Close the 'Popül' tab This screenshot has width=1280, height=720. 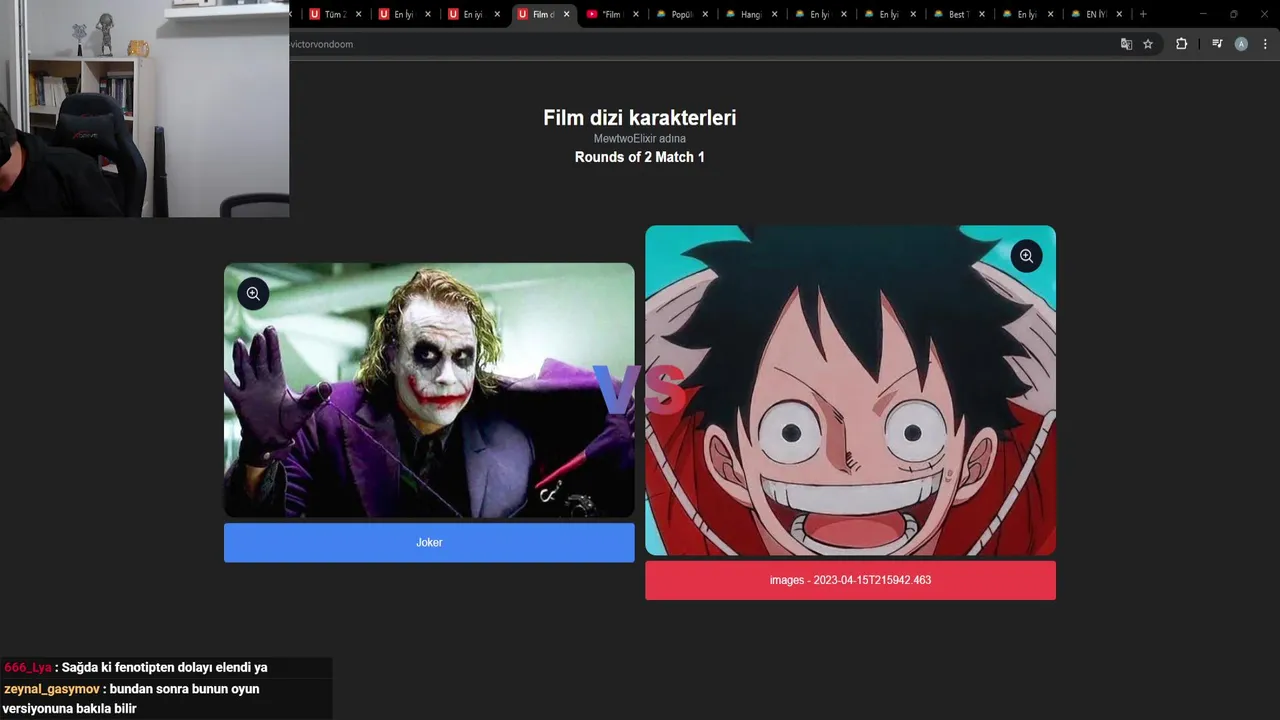(x=705, y=14)
